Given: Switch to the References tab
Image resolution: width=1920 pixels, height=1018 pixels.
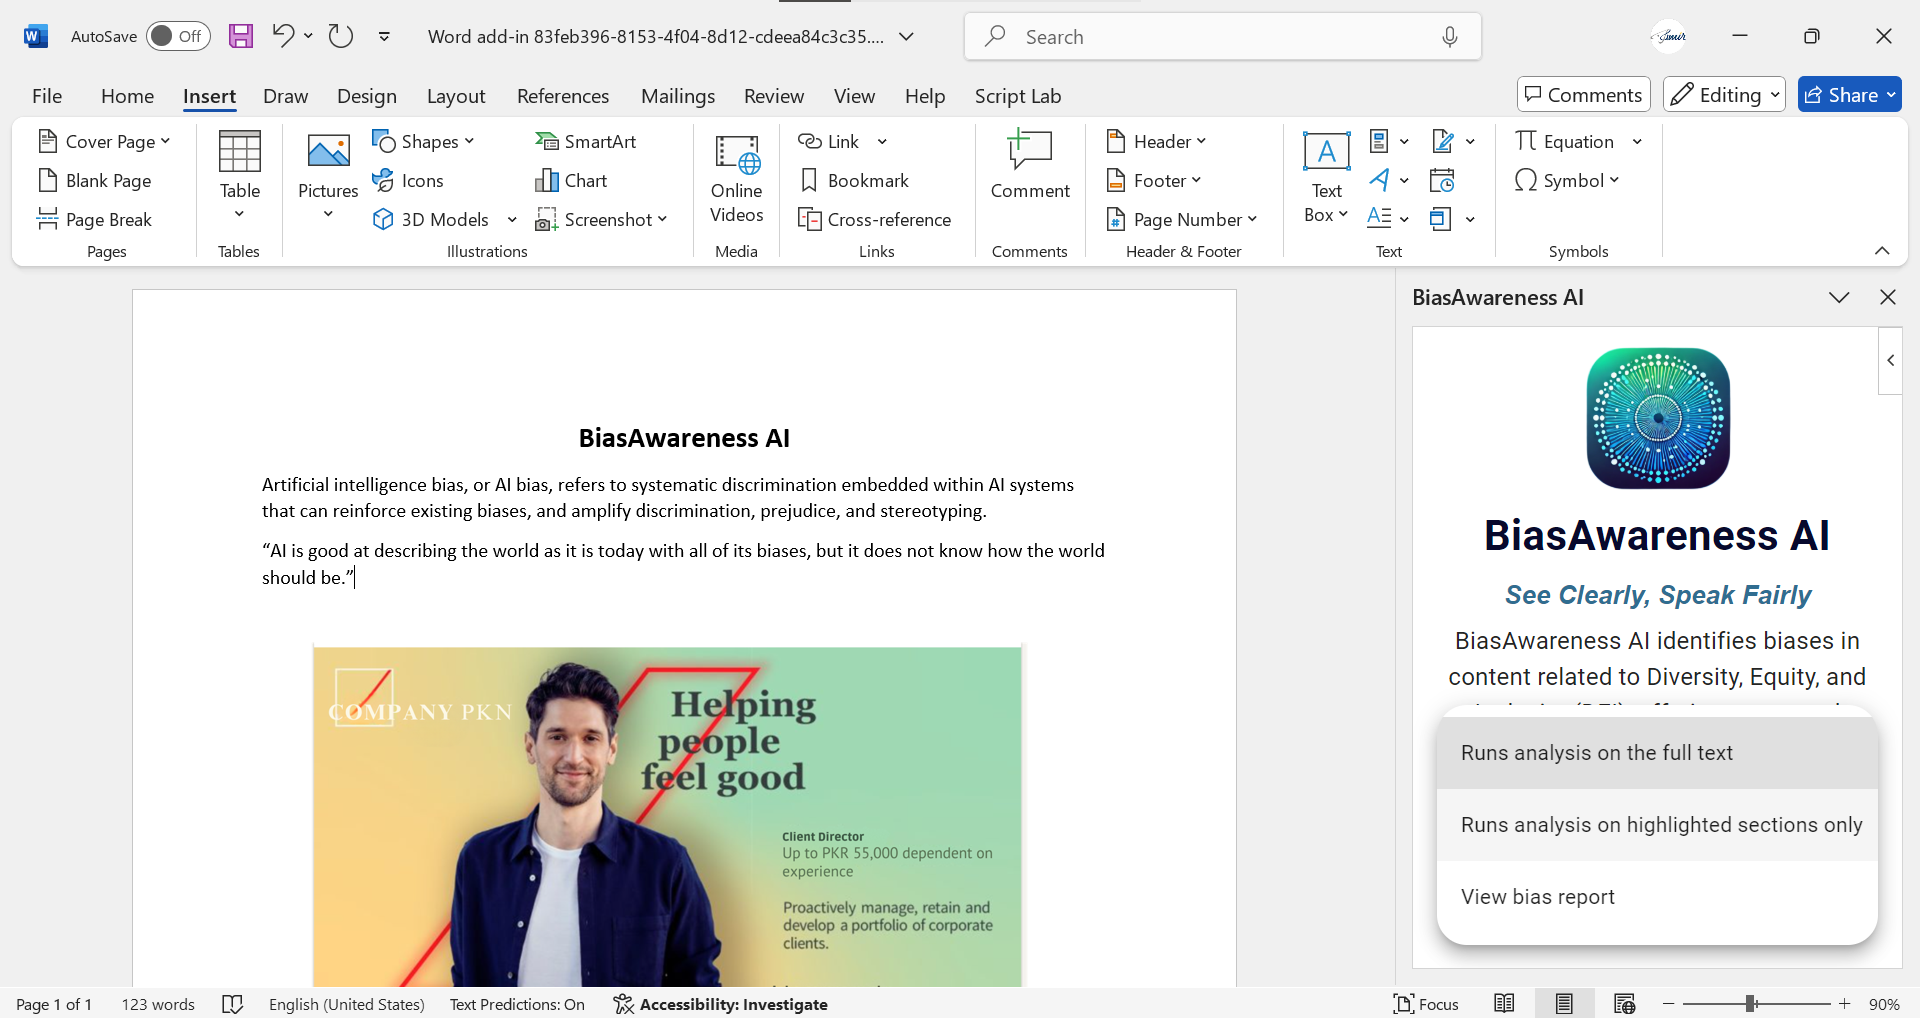Looking at the screenshot, I should (562, 96).
